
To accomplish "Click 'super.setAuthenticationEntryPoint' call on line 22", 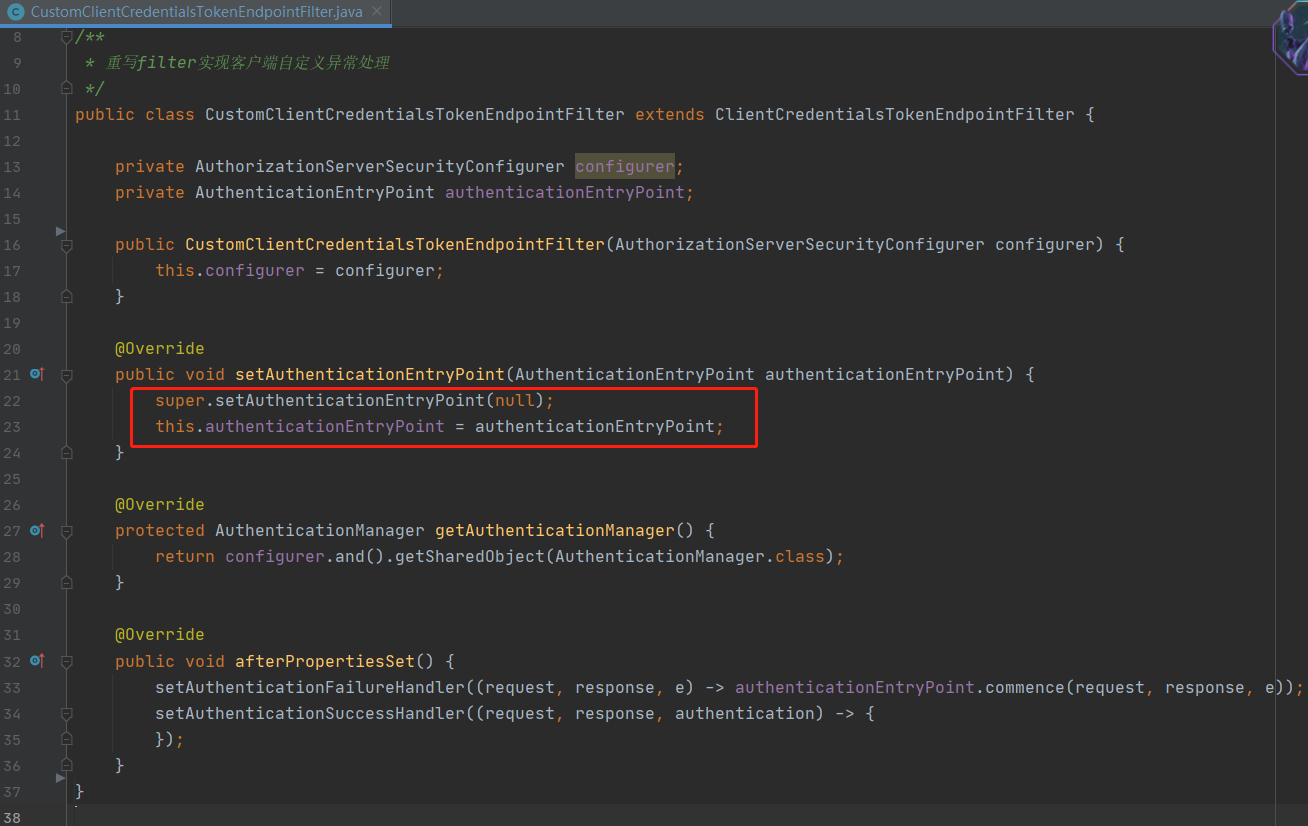I will [320, 400].
